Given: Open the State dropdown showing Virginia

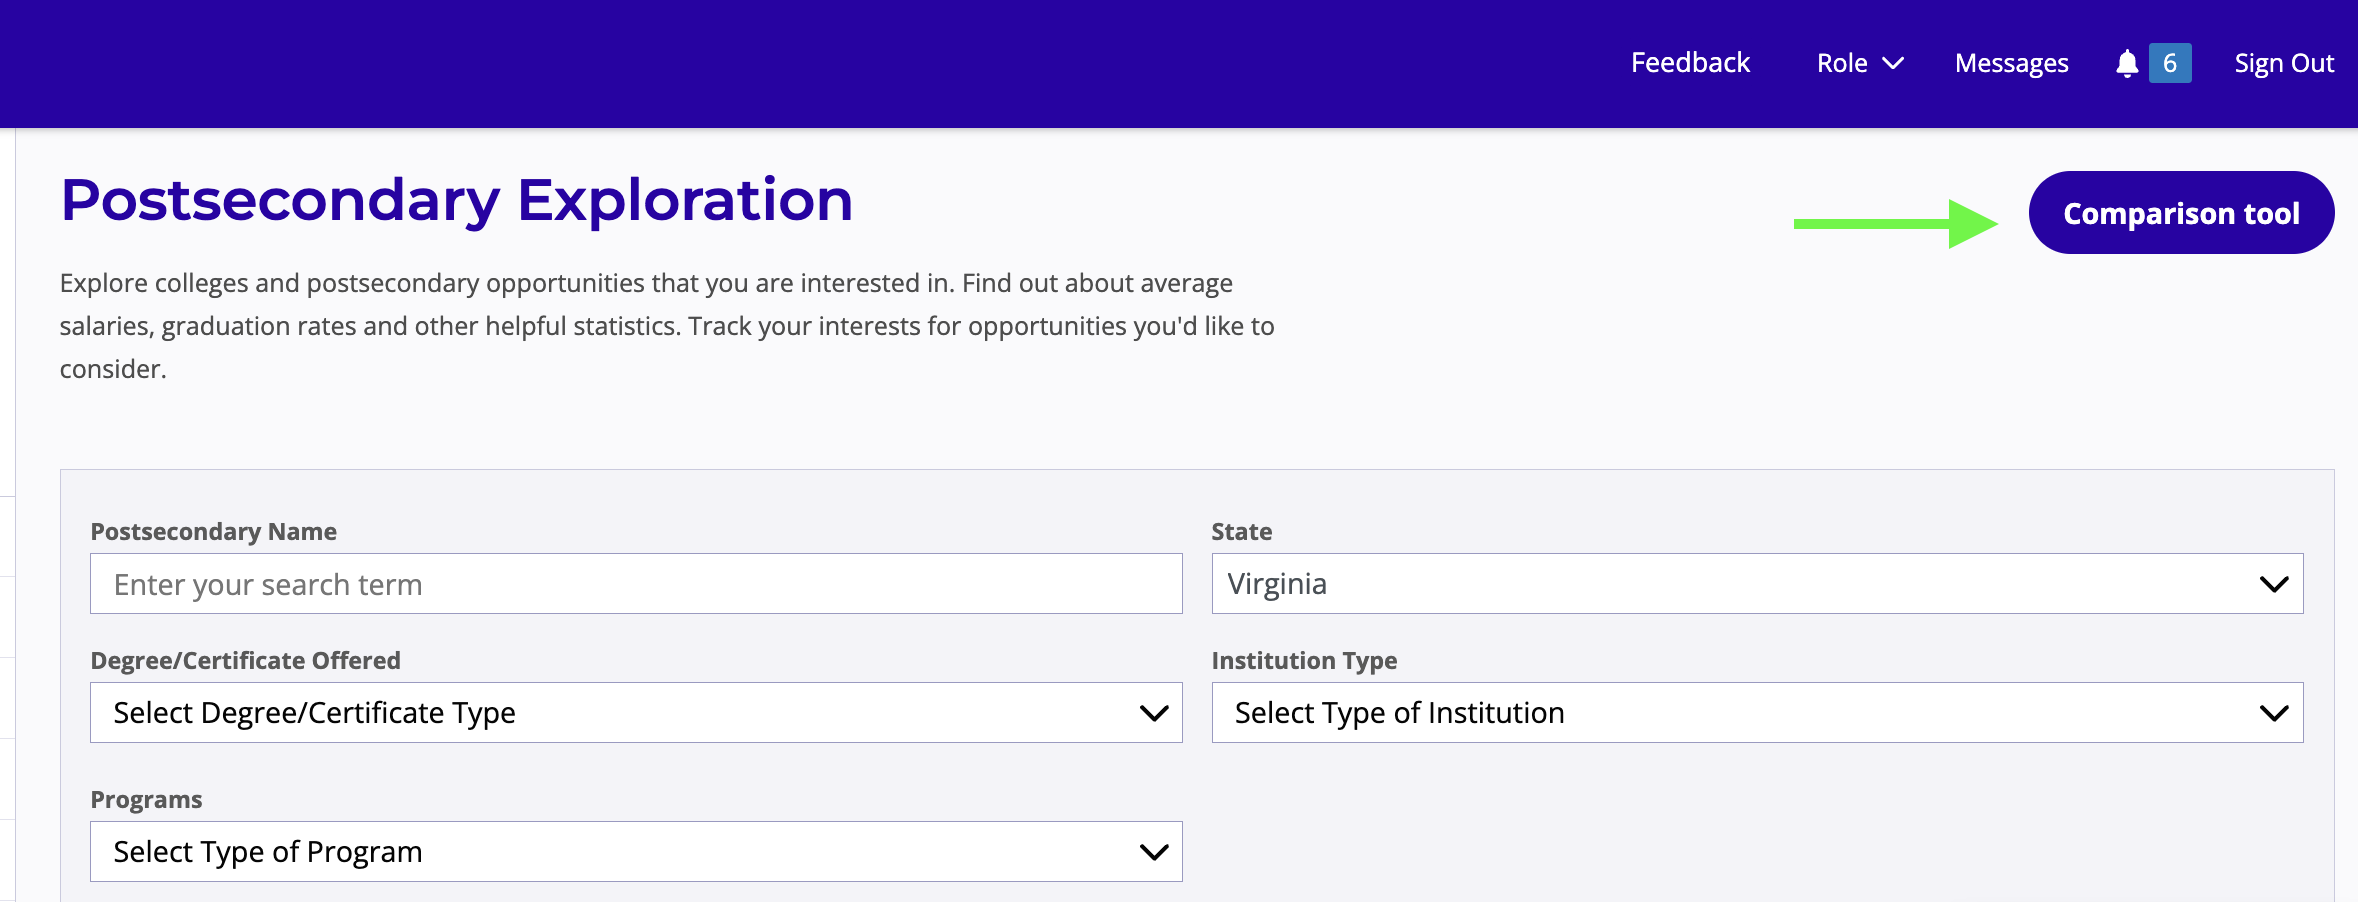Looking at the screenshot, I should (1756, 584).
